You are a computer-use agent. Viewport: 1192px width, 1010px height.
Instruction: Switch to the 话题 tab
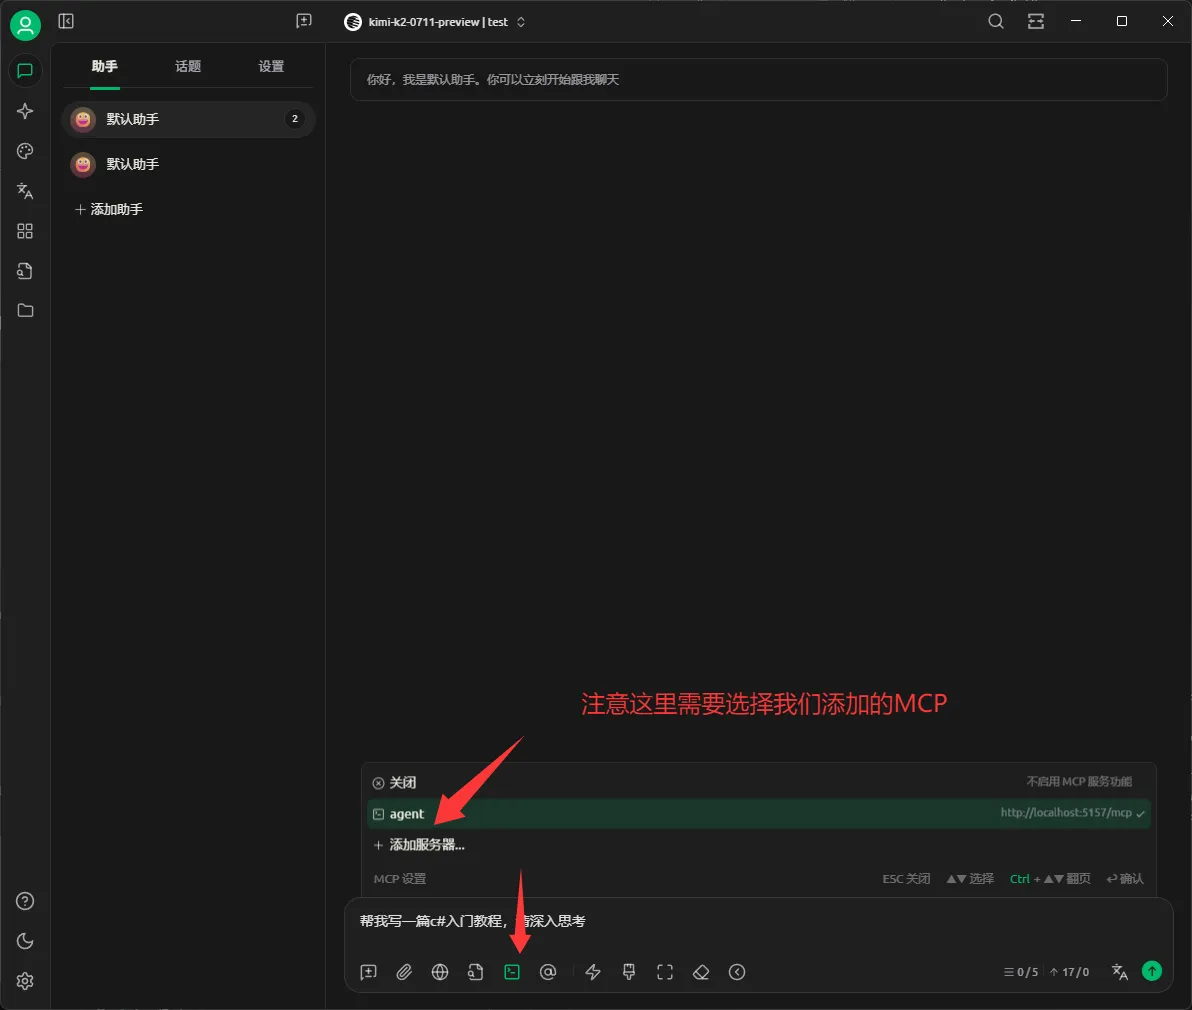point(188,67)
